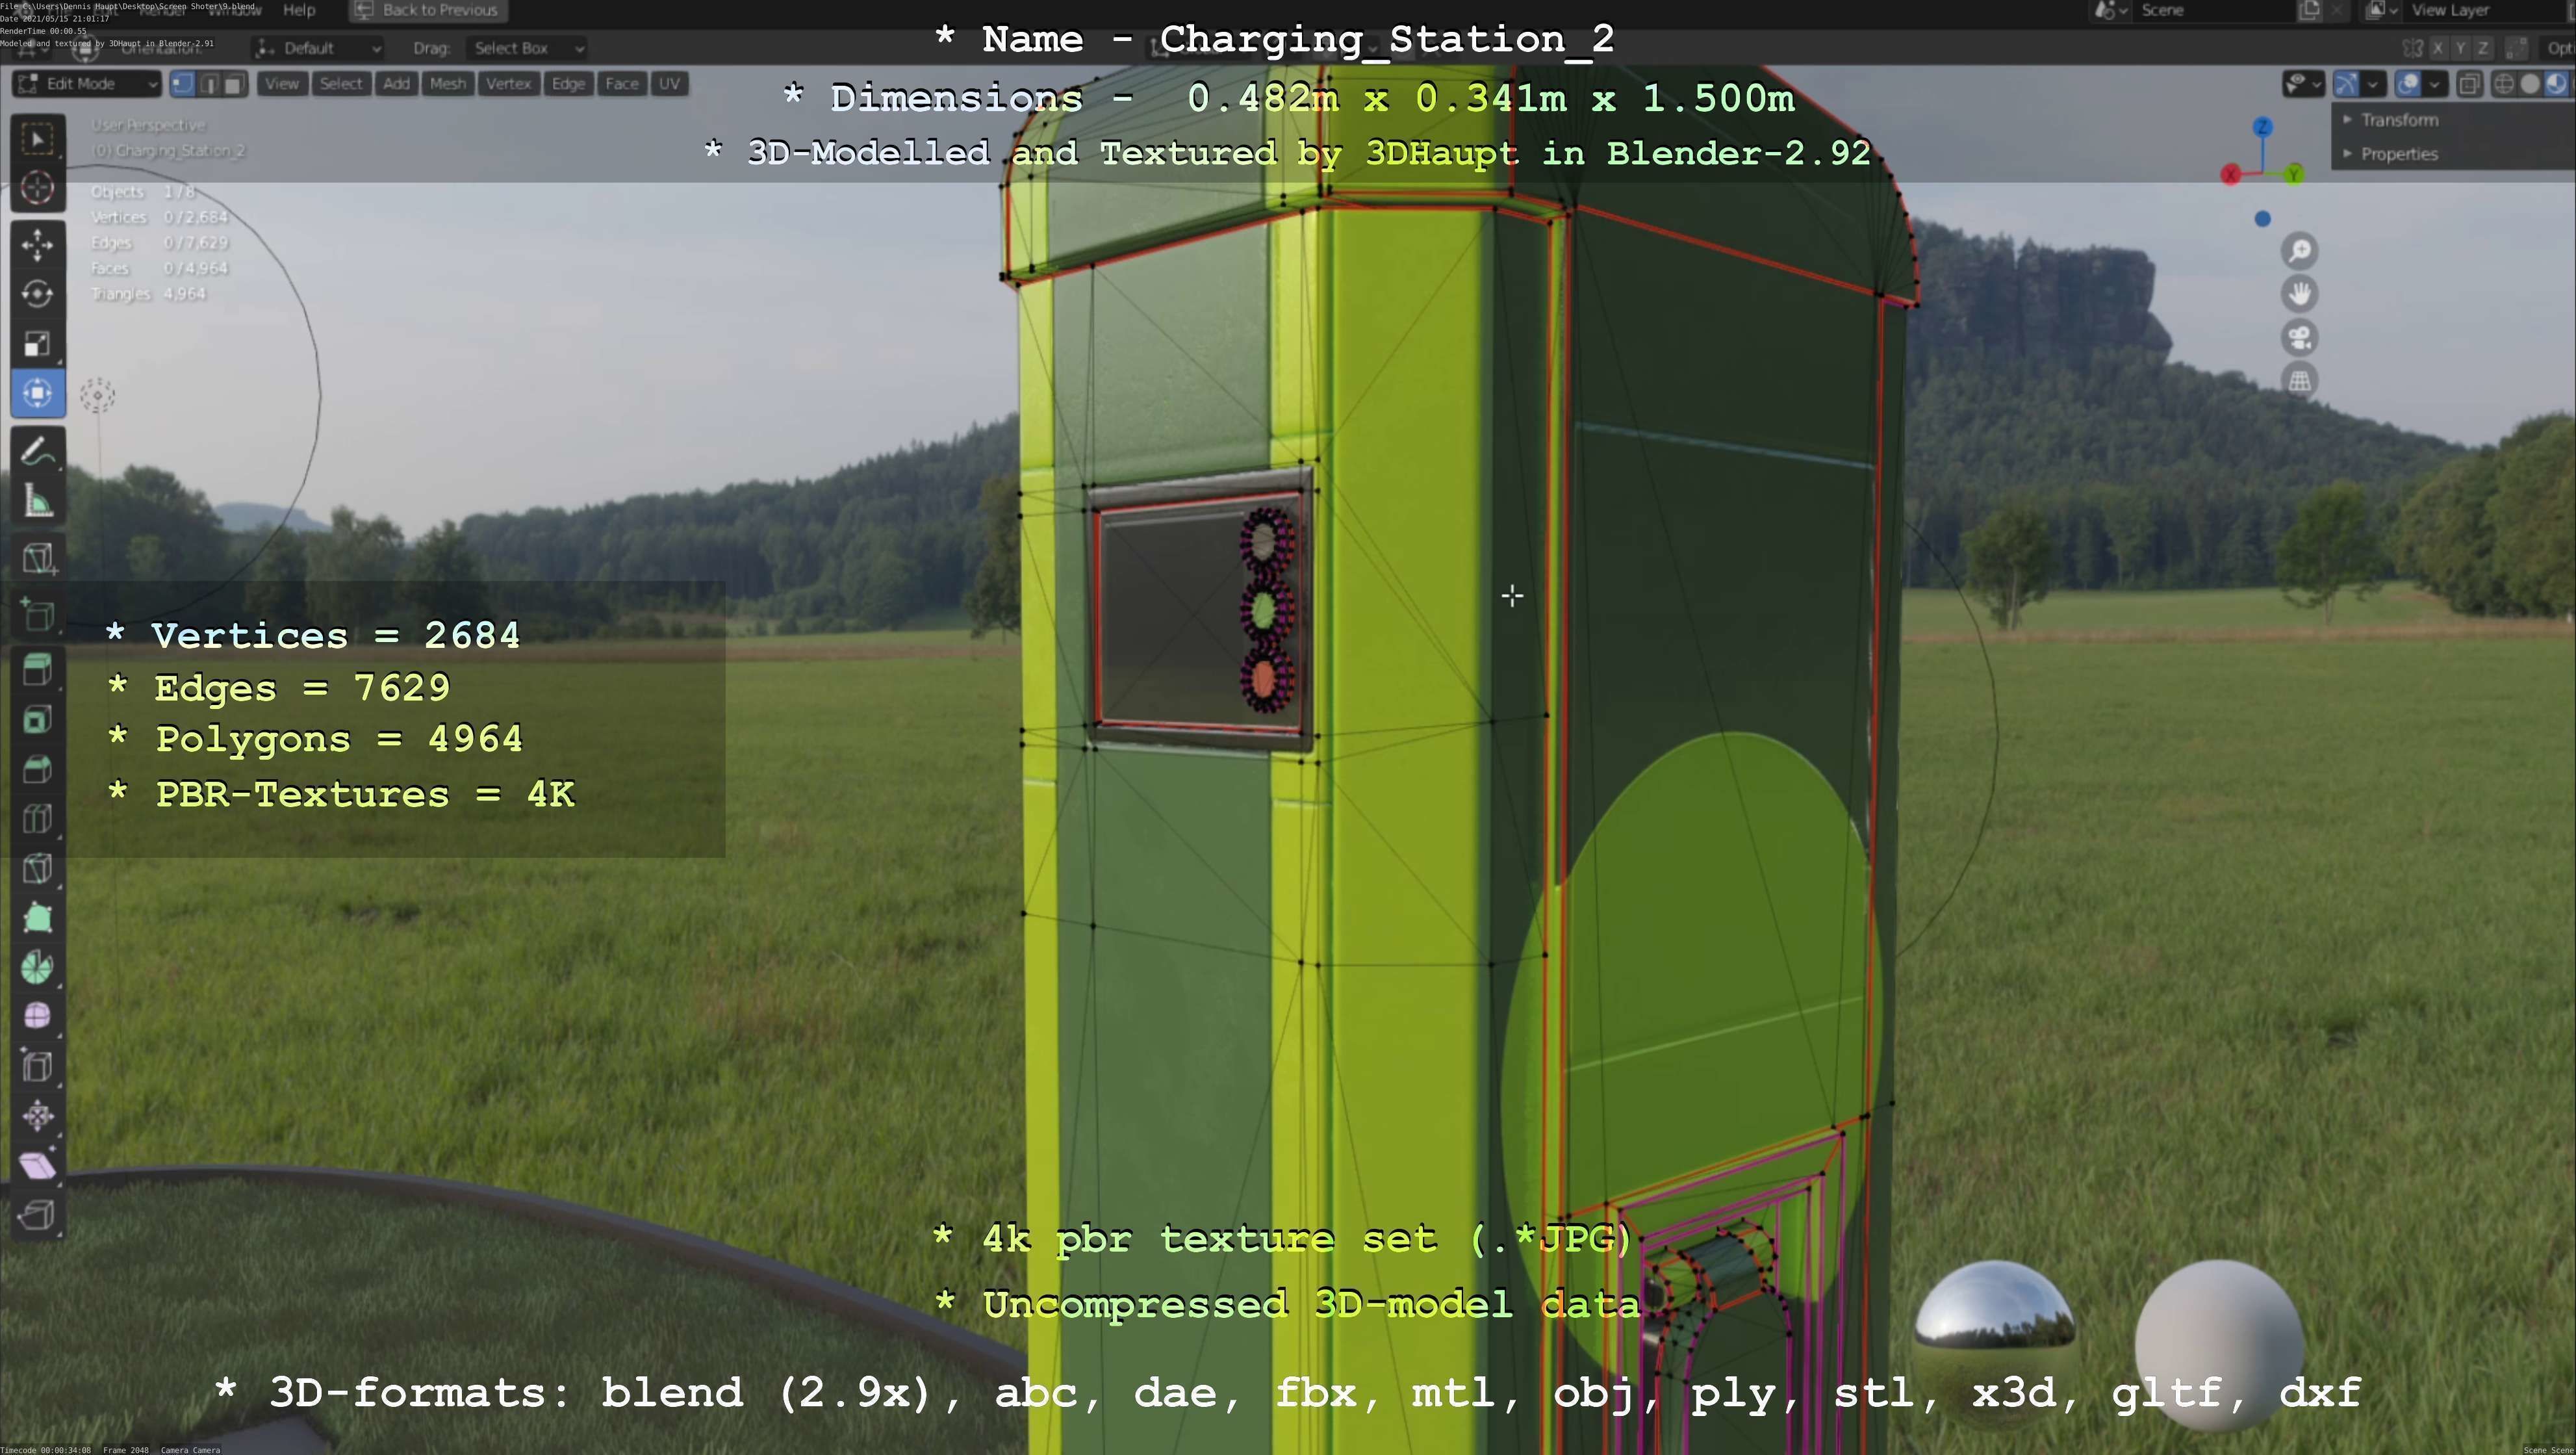The image size is (2576, 1455).
Task: Activate the 3D Cursor tool
Action: [x=38, y=188]
